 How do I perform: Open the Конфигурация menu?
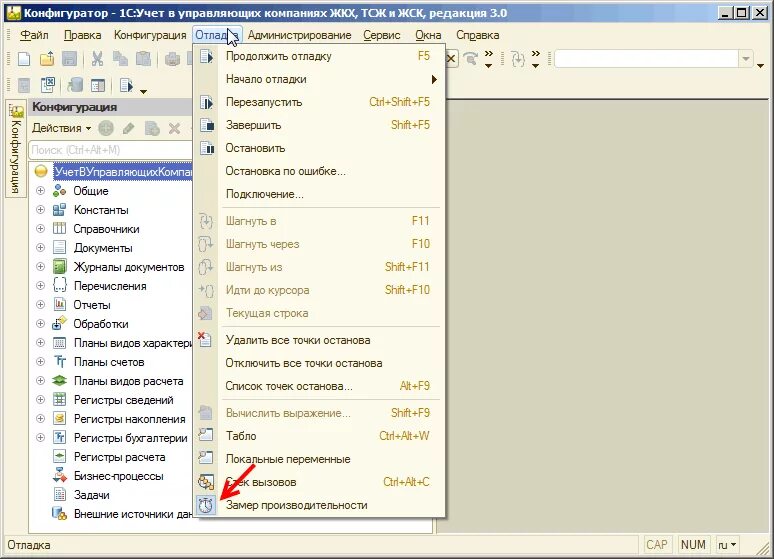pos(150,35)
